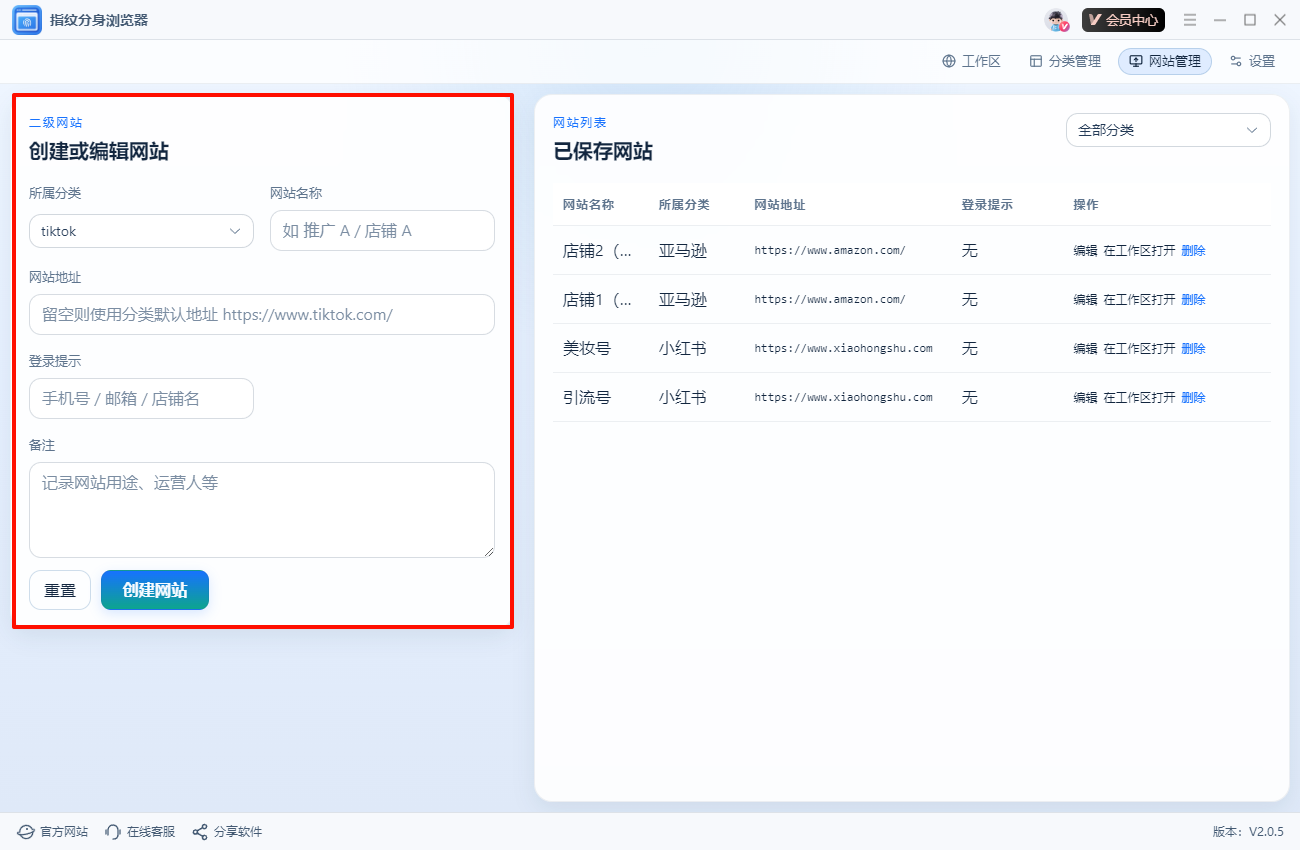Image resolution: width=1300 pixels, height=850 pixels.
Task: Maximize the browser window
Action: [1250, 20]
